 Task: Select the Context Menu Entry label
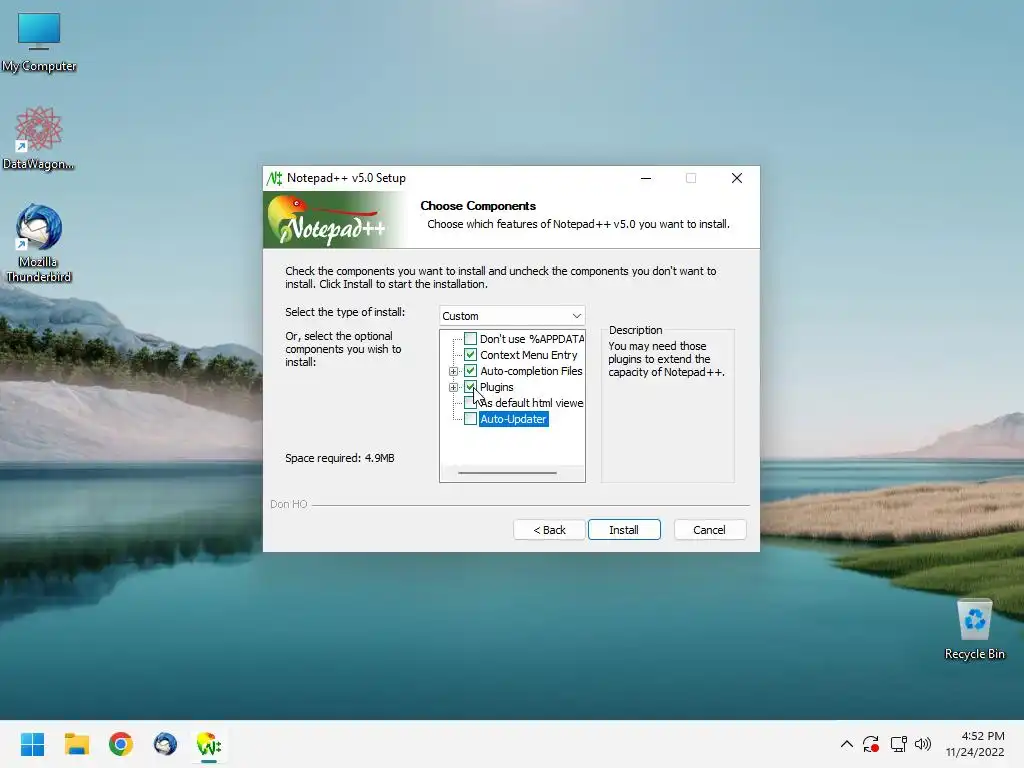pyautogui.click(x=529, y=355)
